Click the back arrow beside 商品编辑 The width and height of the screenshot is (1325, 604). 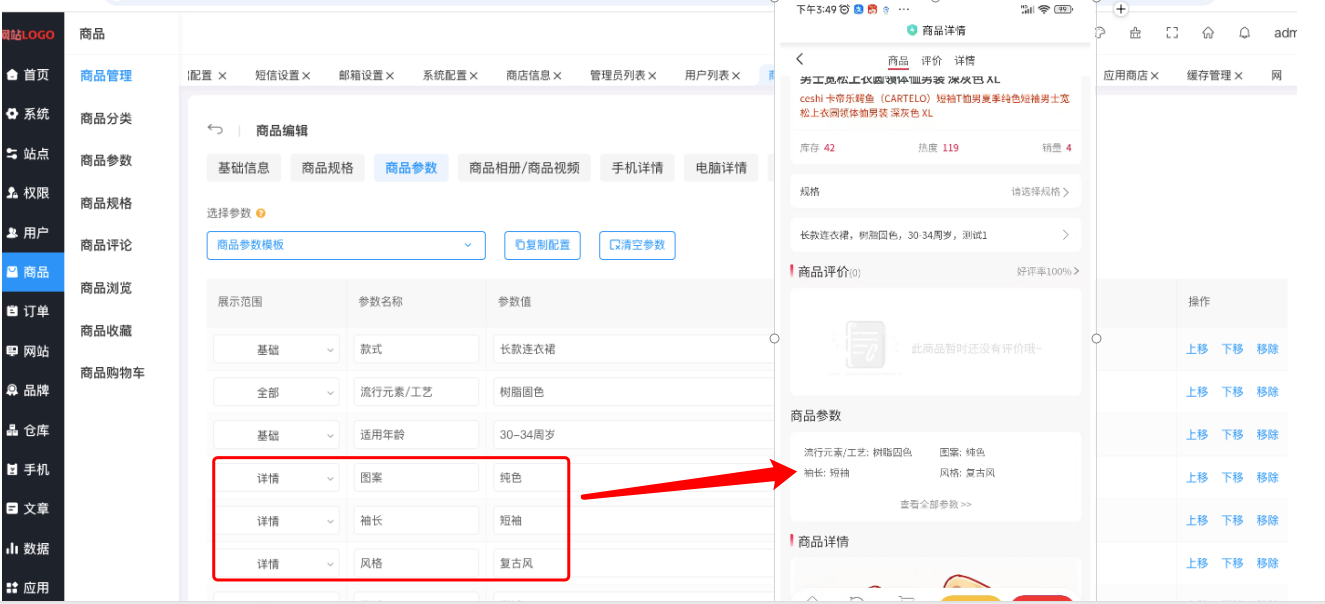tap(215, 130)
